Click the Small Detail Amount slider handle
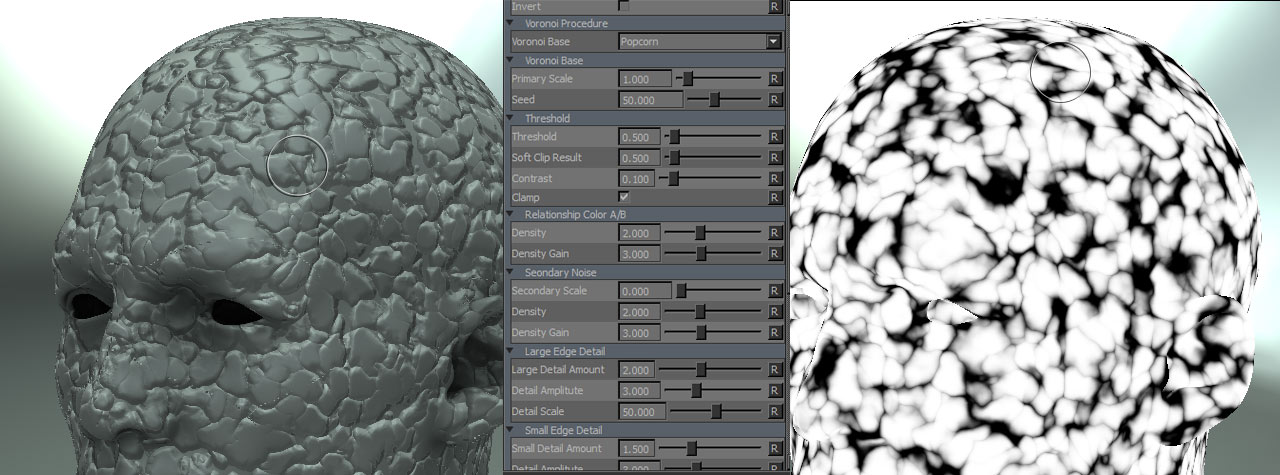This screenshot has width=1280, height=475. 691,449
